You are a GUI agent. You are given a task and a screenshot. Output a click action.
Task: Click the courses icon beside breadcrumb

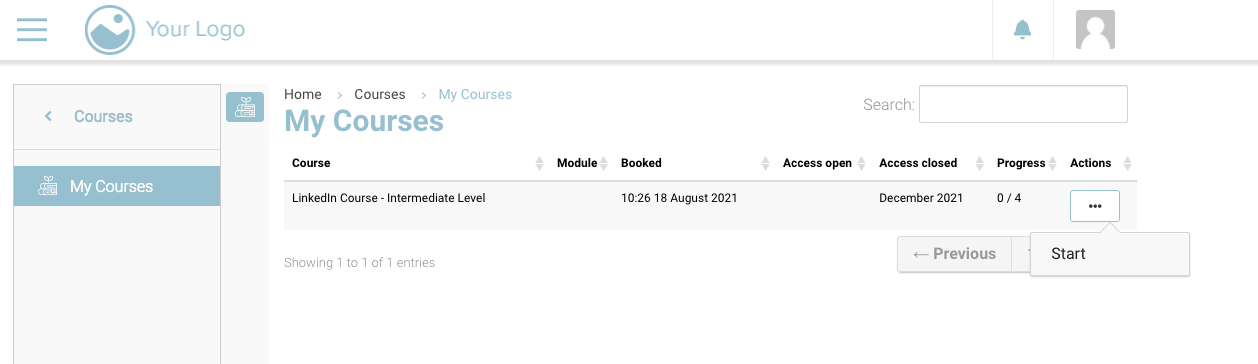(245, 107)
